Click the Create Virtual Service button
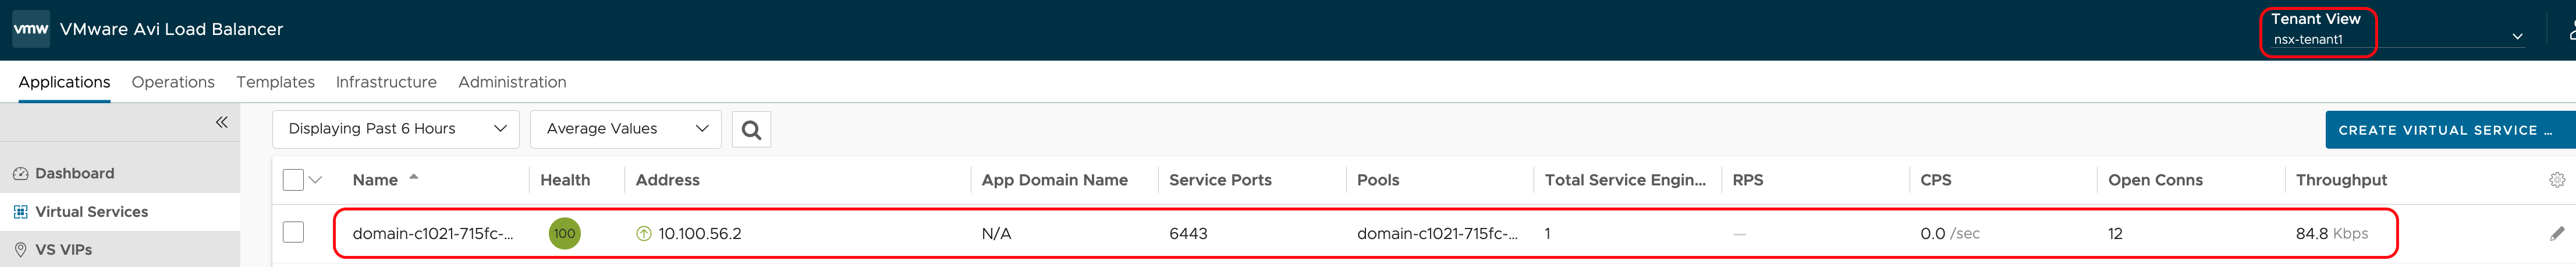This screenshot has height=267, width=2576. 2446,130
